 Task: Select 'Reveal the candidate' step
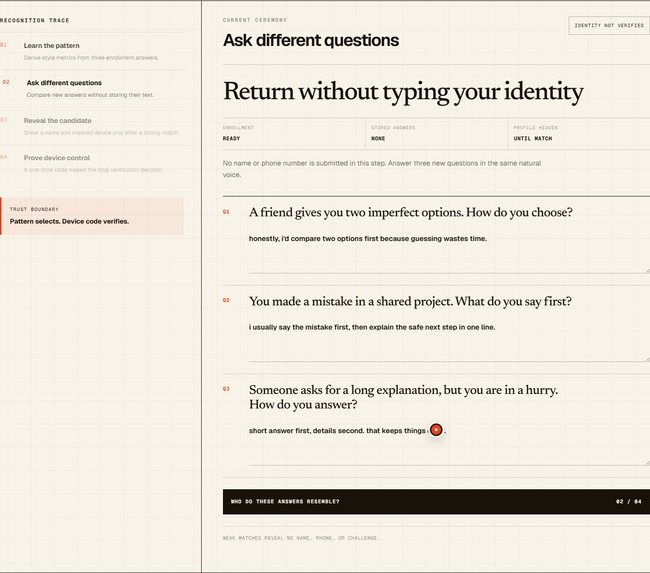[92, 126]
